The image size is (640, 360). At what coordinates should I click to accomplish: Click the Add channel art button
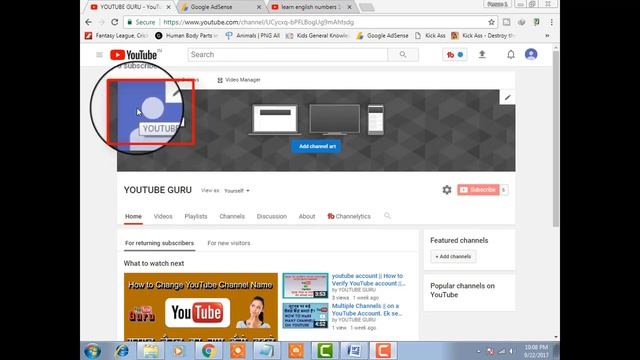coord(317,146)
